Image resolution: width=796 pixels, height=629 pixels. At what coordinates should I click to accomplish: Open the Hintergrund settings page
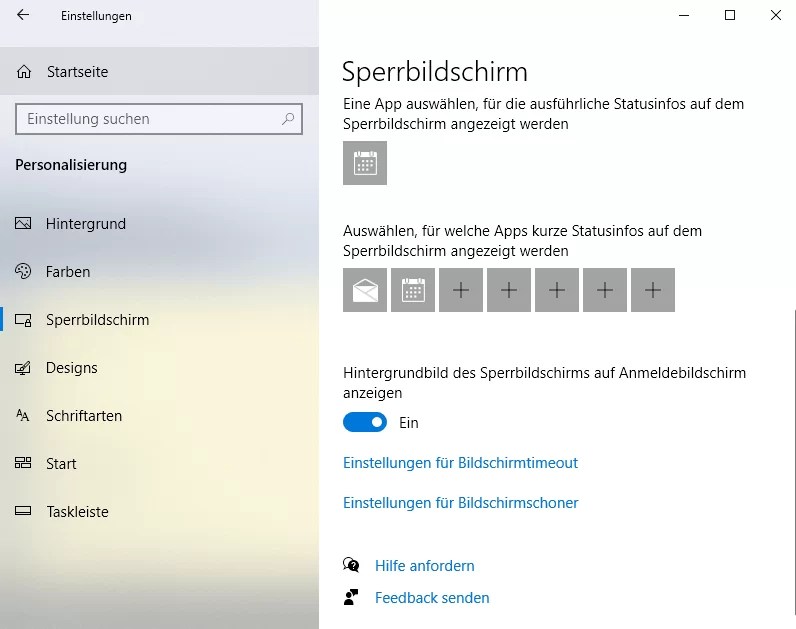coord(159,223)
